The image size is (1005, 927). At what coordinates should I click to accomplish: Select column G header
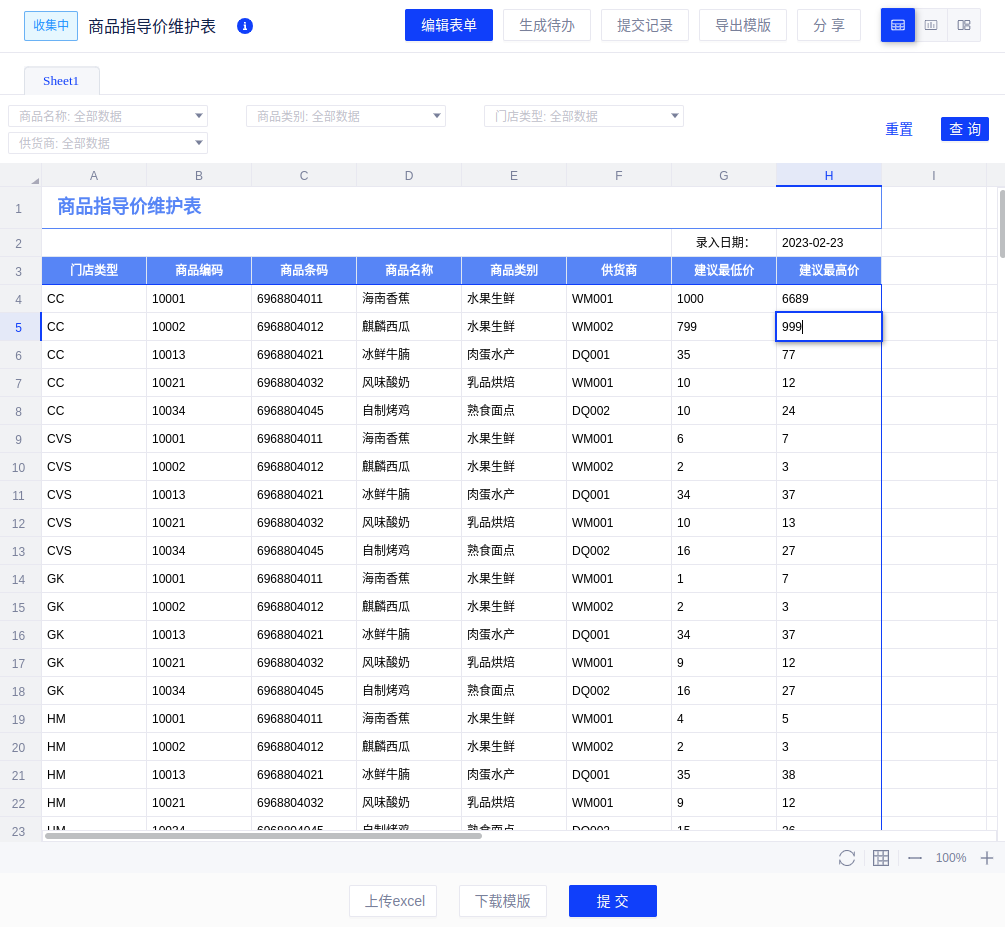pyautogui.click(x=724, y=175)
